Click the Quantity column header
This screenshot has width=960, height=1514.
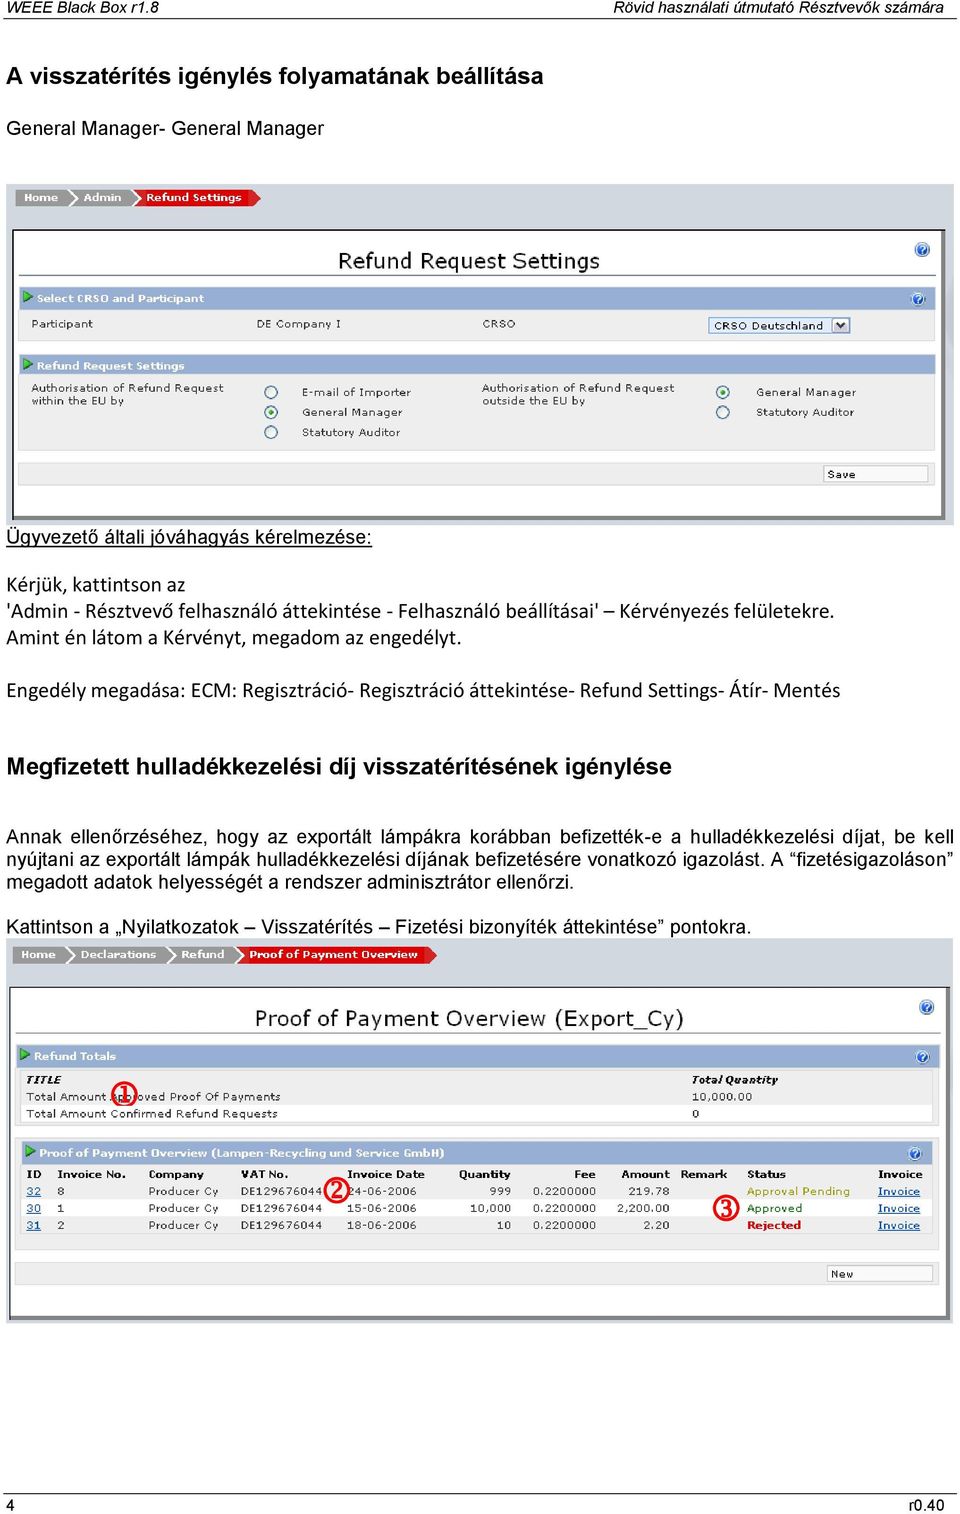point(485,1175)
